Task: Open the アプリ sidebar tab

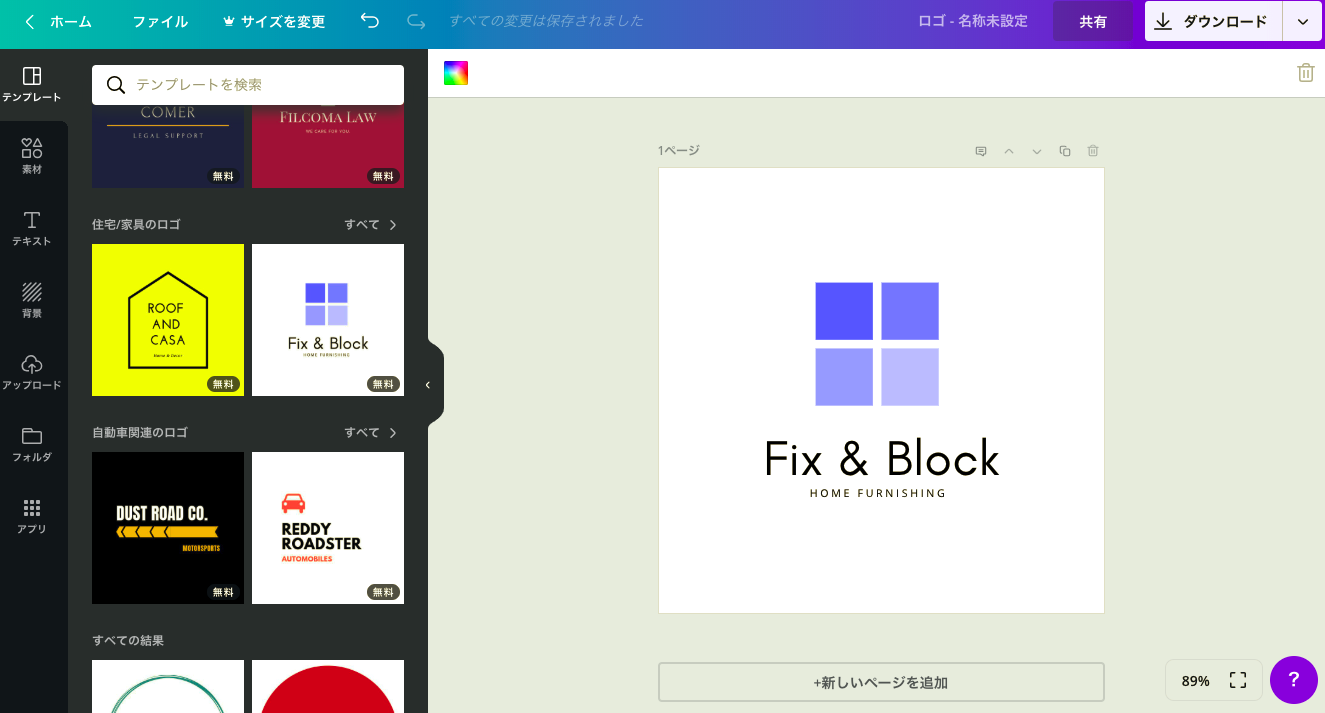Action: coord(32,517)
